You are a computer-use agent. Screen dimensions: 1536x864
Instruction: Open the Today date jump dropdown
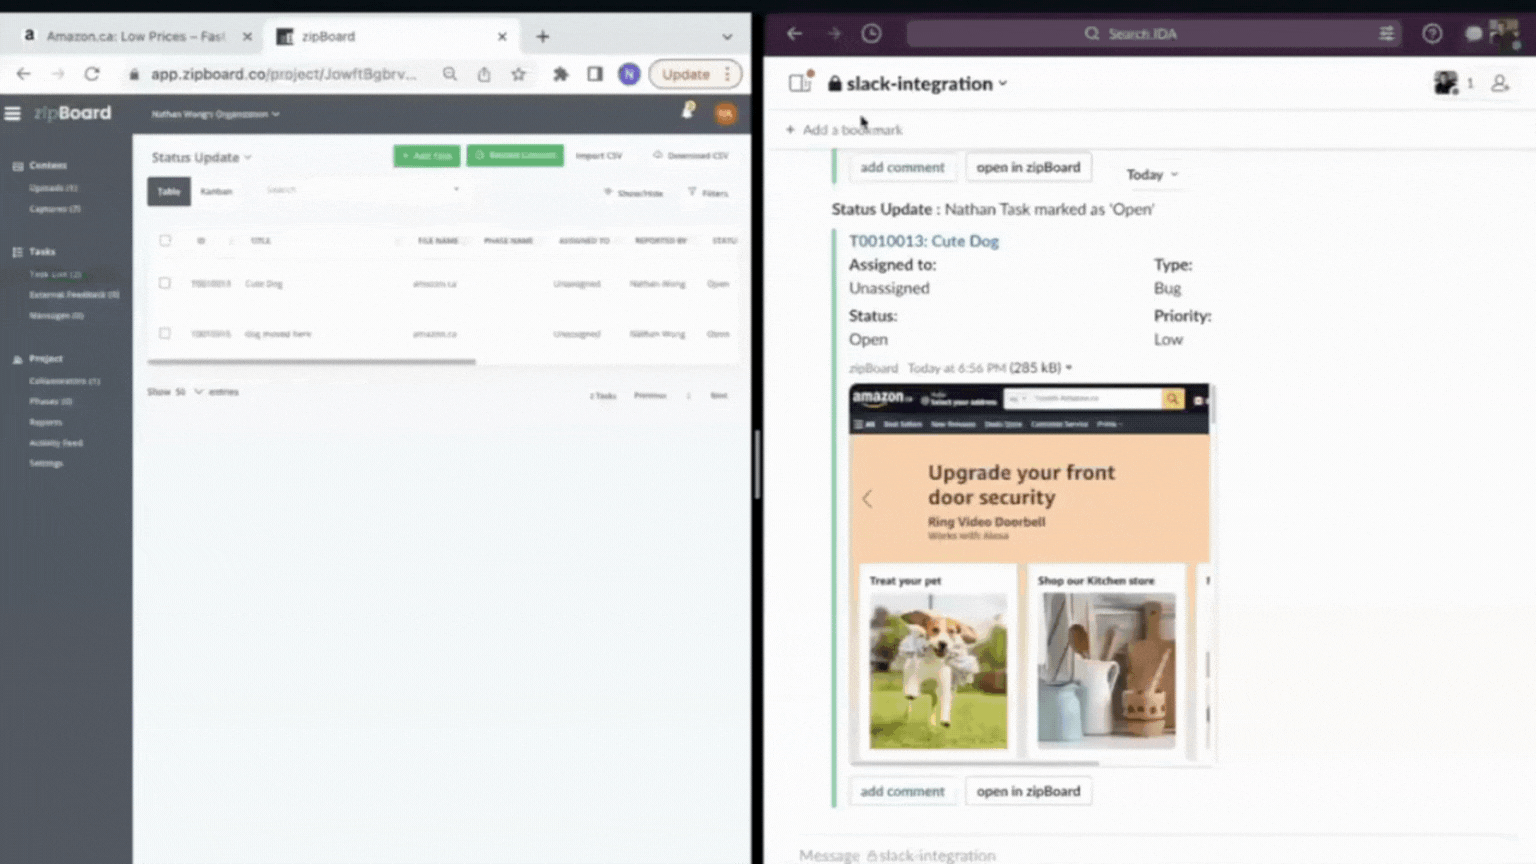tap(1152, 174)
